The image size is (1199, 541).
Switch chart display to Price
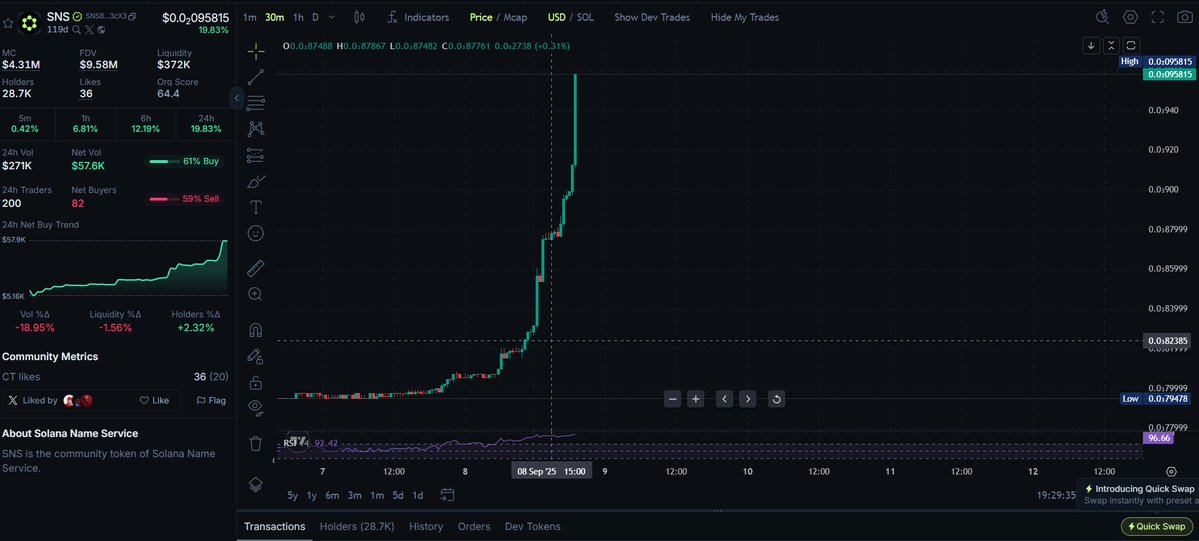click(481, 17)
